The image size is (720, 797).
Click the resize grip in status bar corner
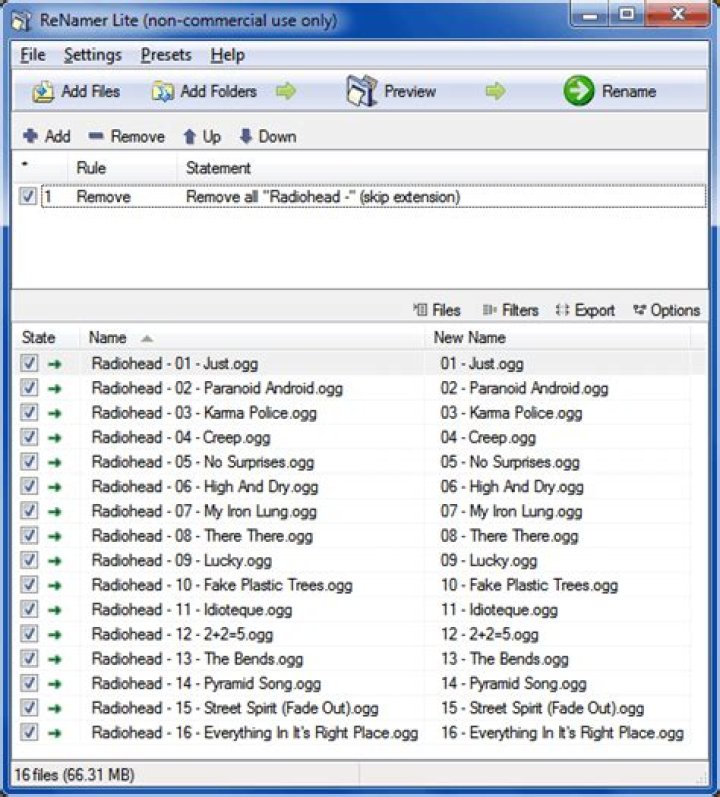point(701,778)
